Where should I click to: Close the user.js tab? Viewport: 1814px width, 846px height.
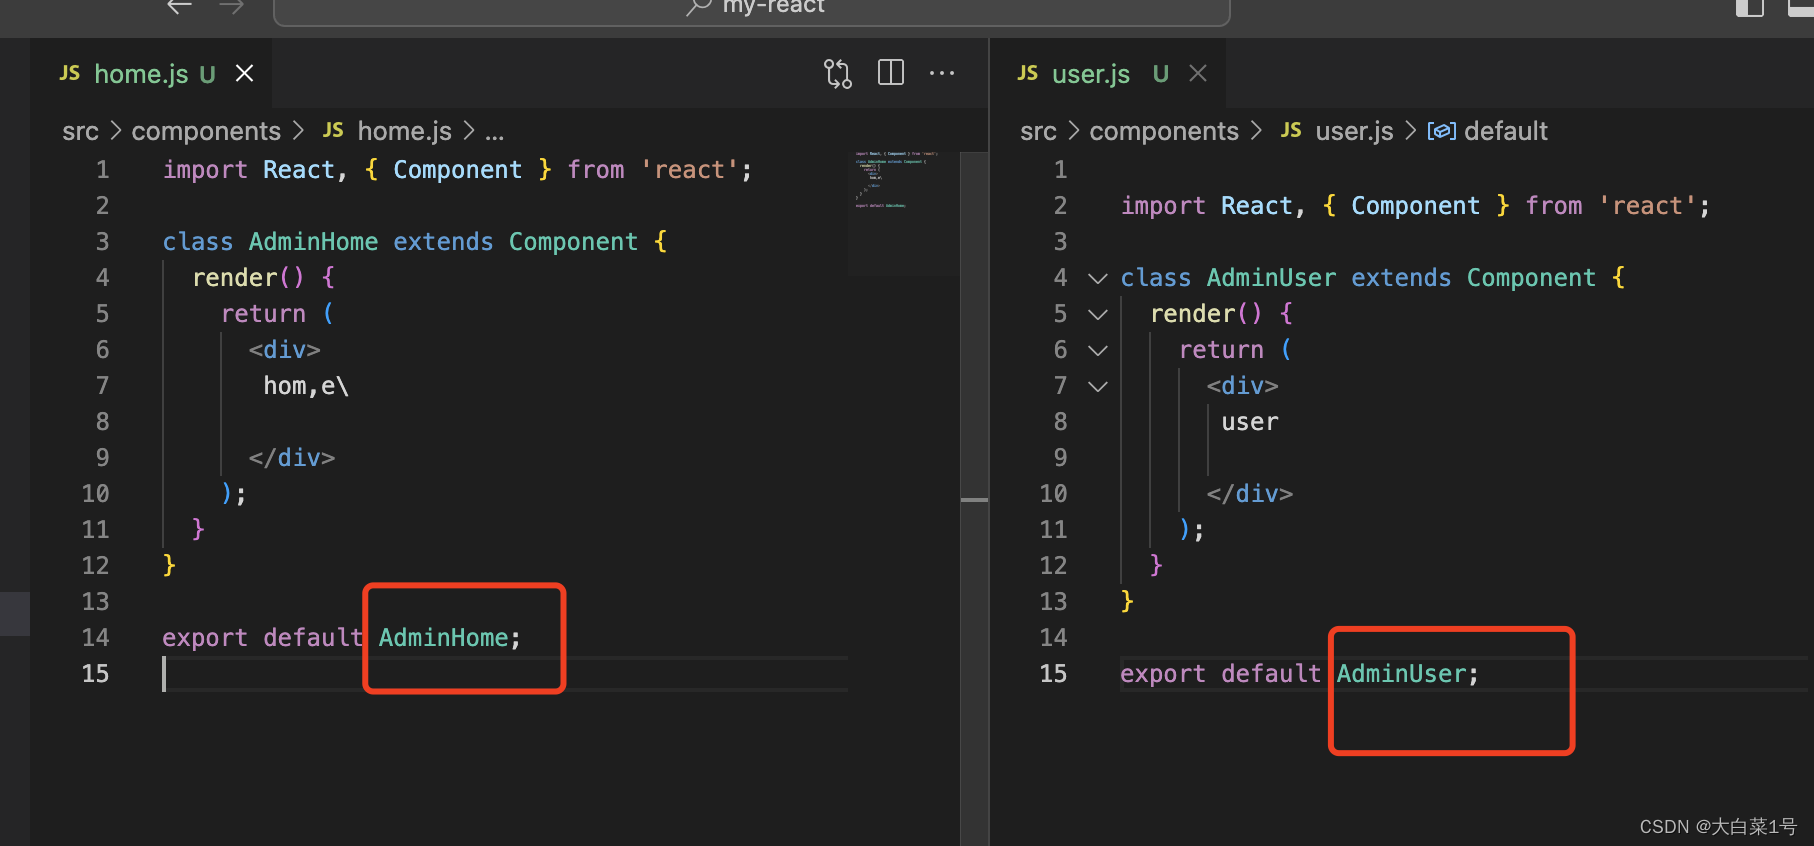tap(1198, 73)
